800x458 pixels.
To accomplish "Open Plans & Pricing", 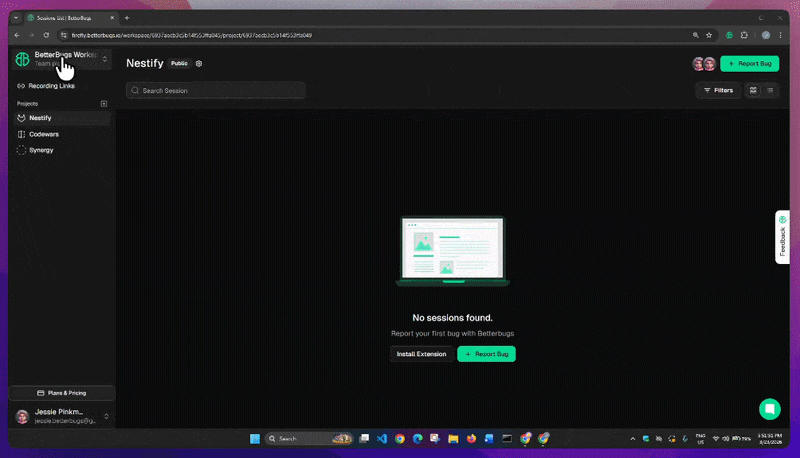I will pos(62,393).
